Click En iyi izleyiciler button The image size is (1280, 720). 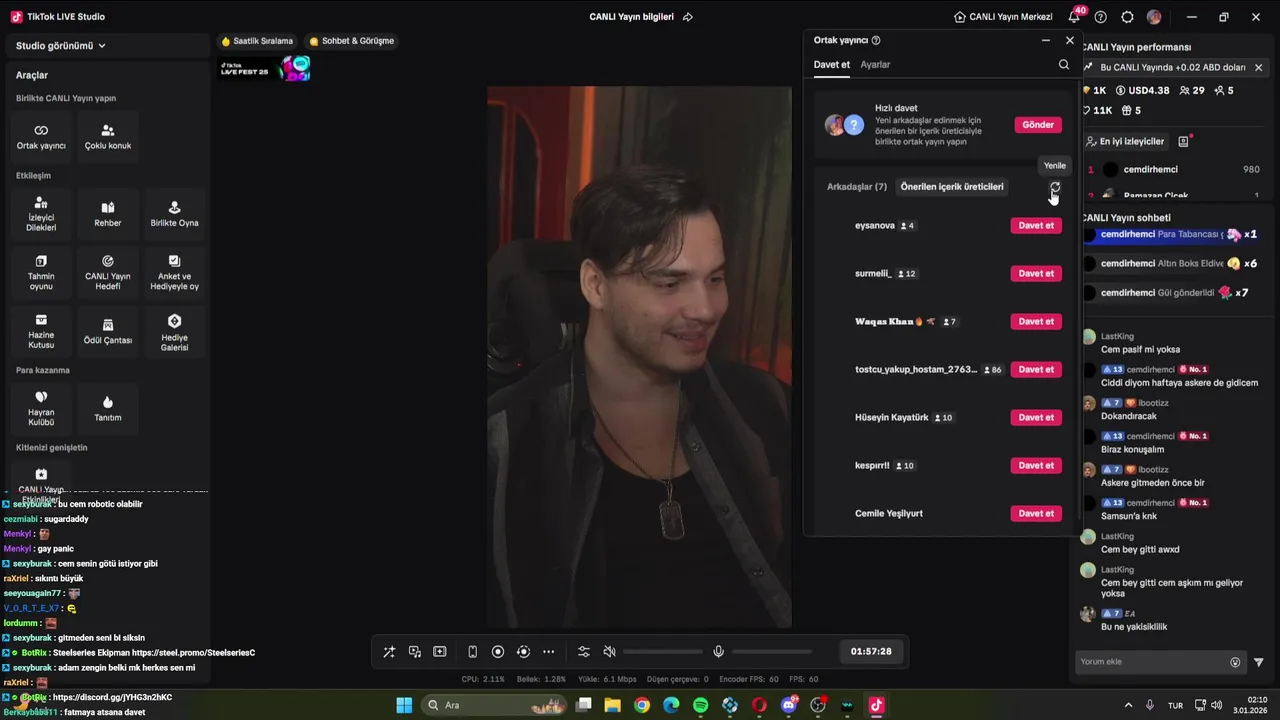pos(1126,142)
